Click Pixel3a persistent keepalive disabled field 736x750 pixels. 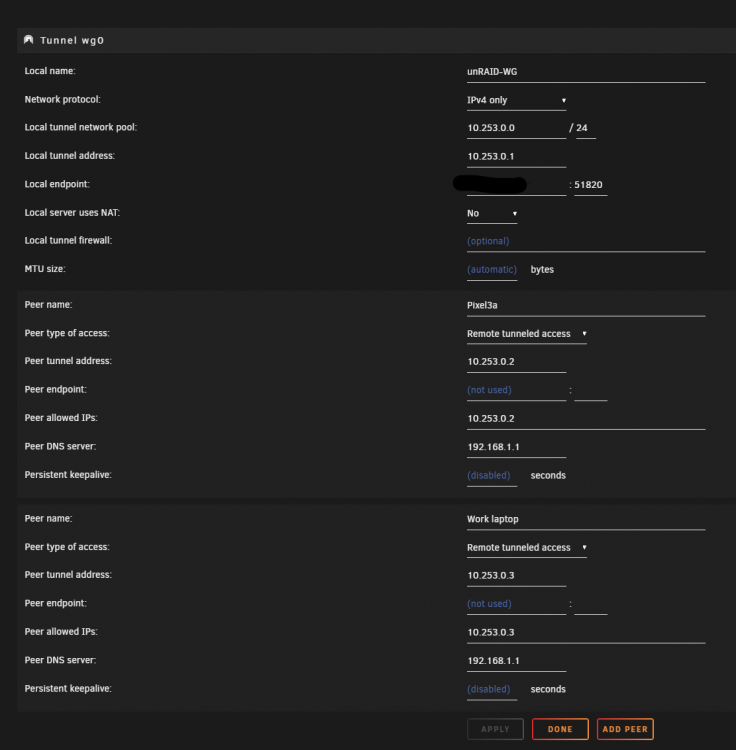tap(492, 476)
